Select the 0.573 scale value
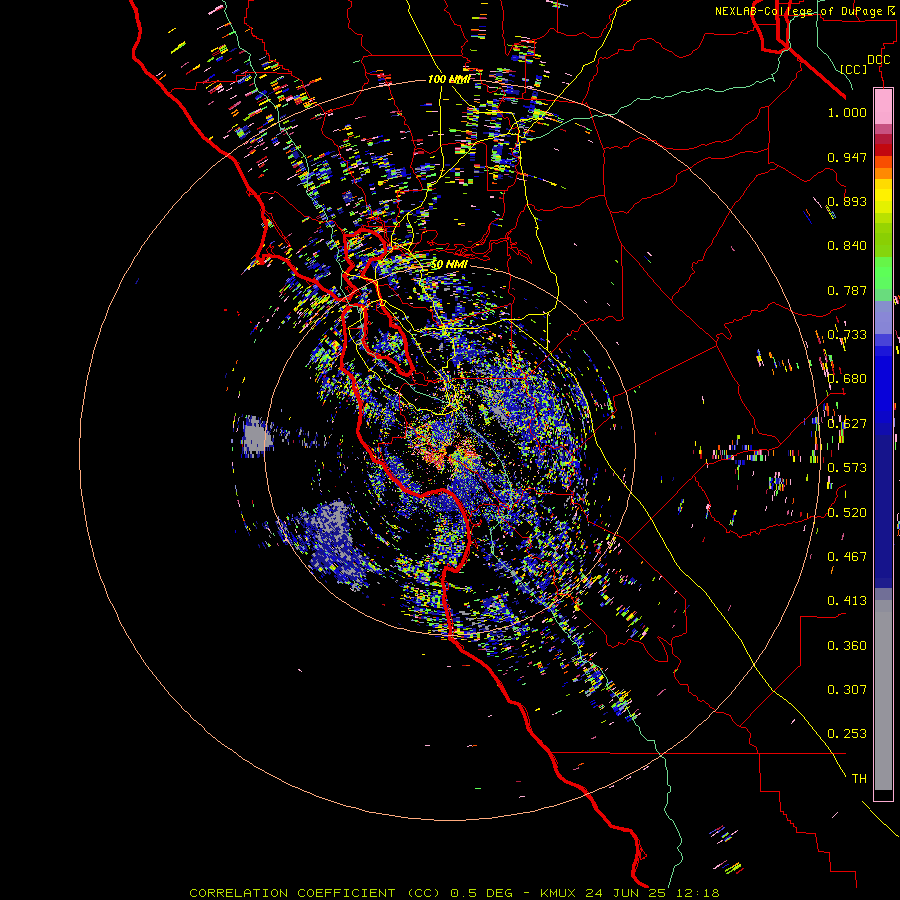This screenshot has width=900, height=900. pos(847,468)
